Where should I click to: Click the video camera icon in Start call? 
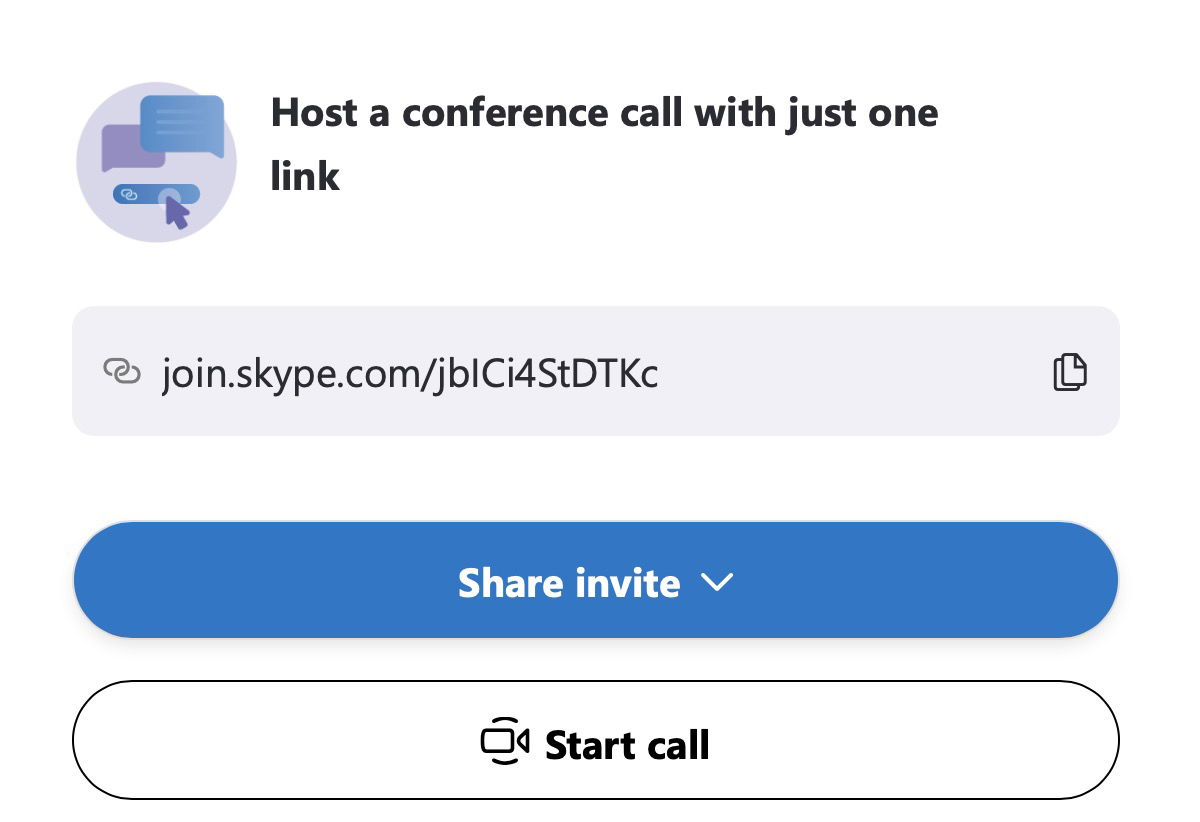click(x=505, y=742)
